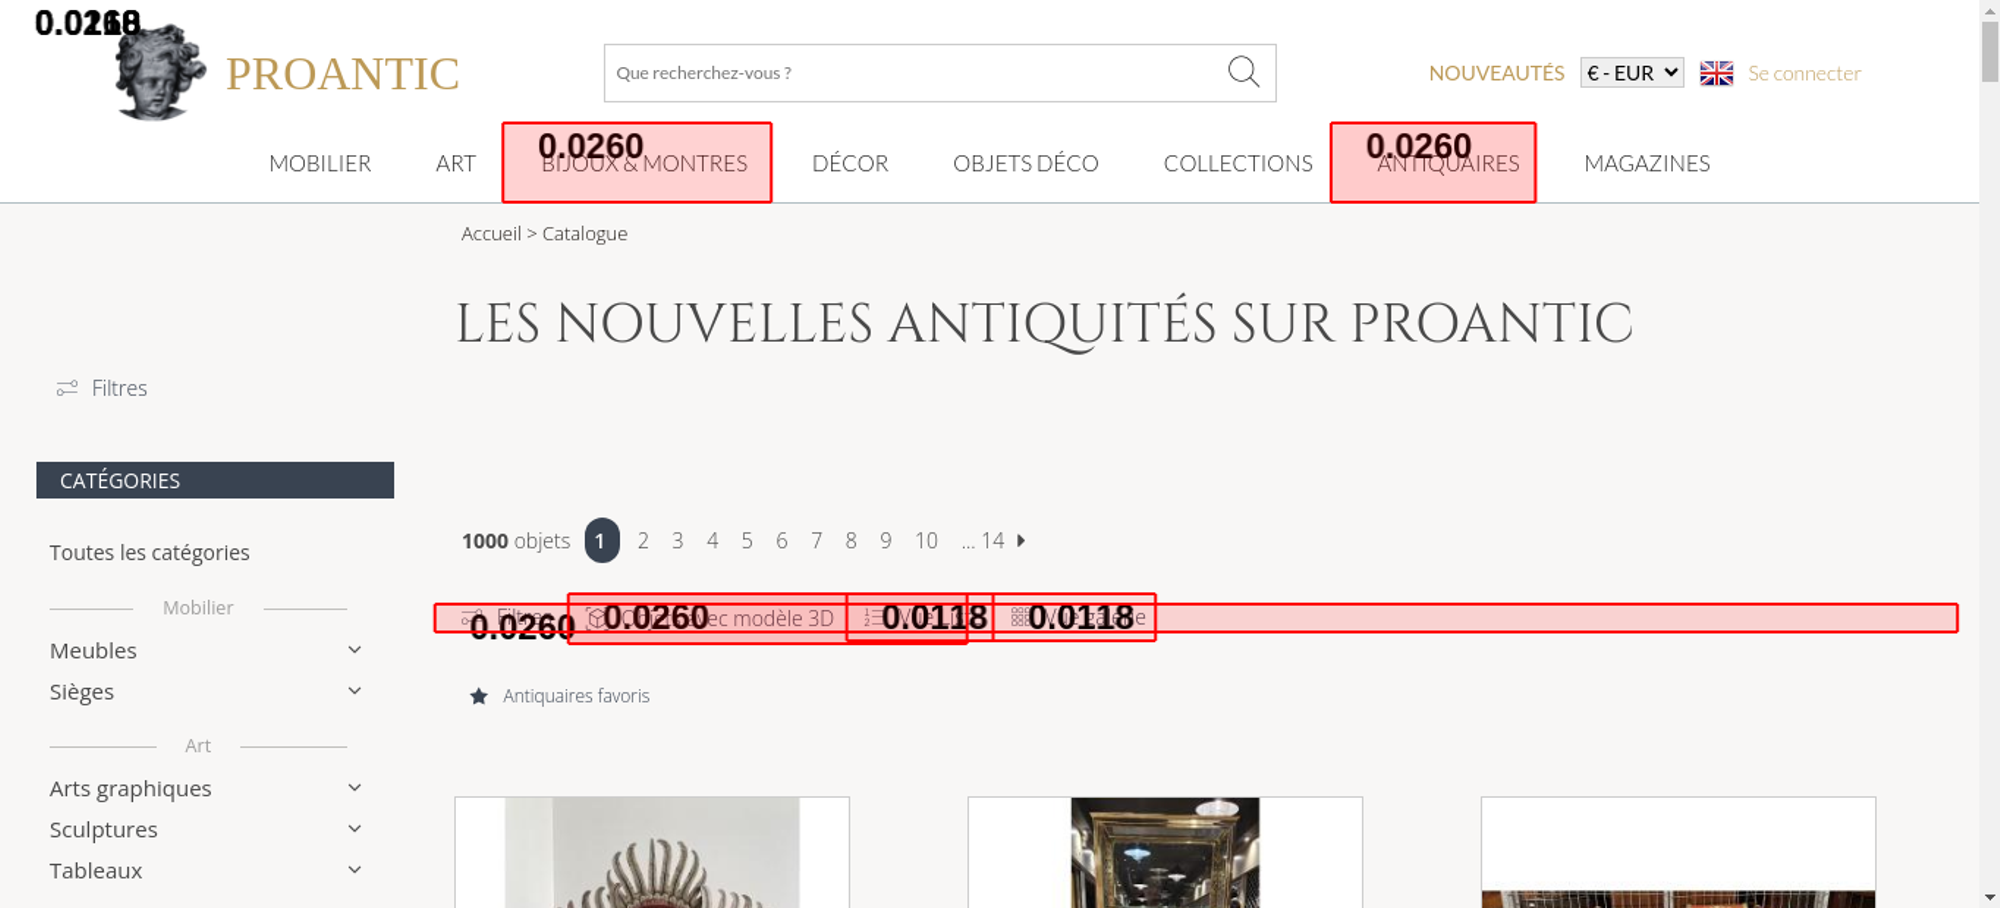Click the Se connecter link

(x=1804, y=73)
